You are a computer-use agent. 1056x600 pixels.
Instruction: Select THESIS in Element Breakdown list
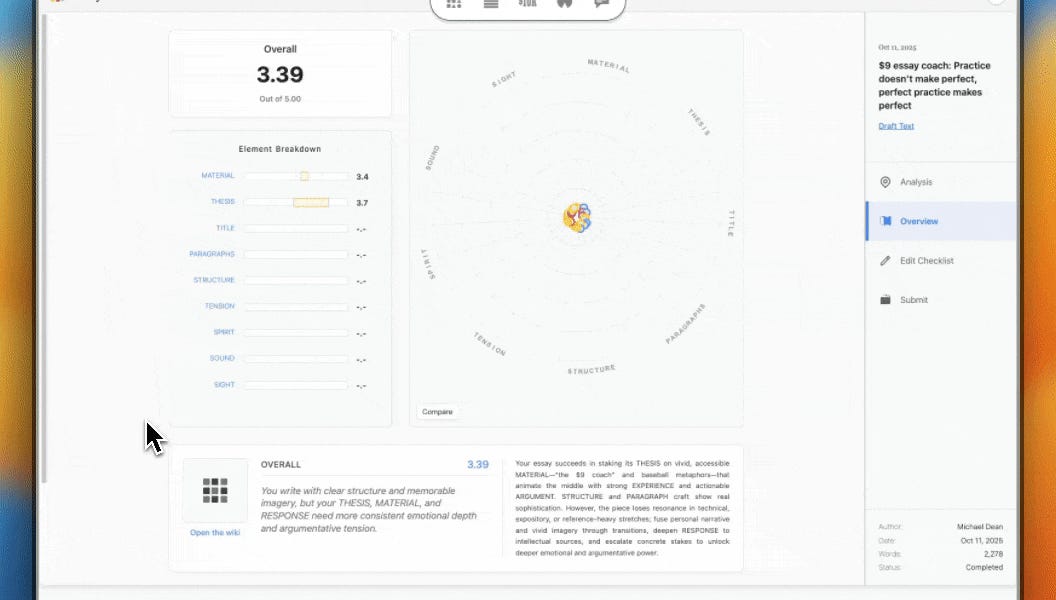[x=222, y=201]
